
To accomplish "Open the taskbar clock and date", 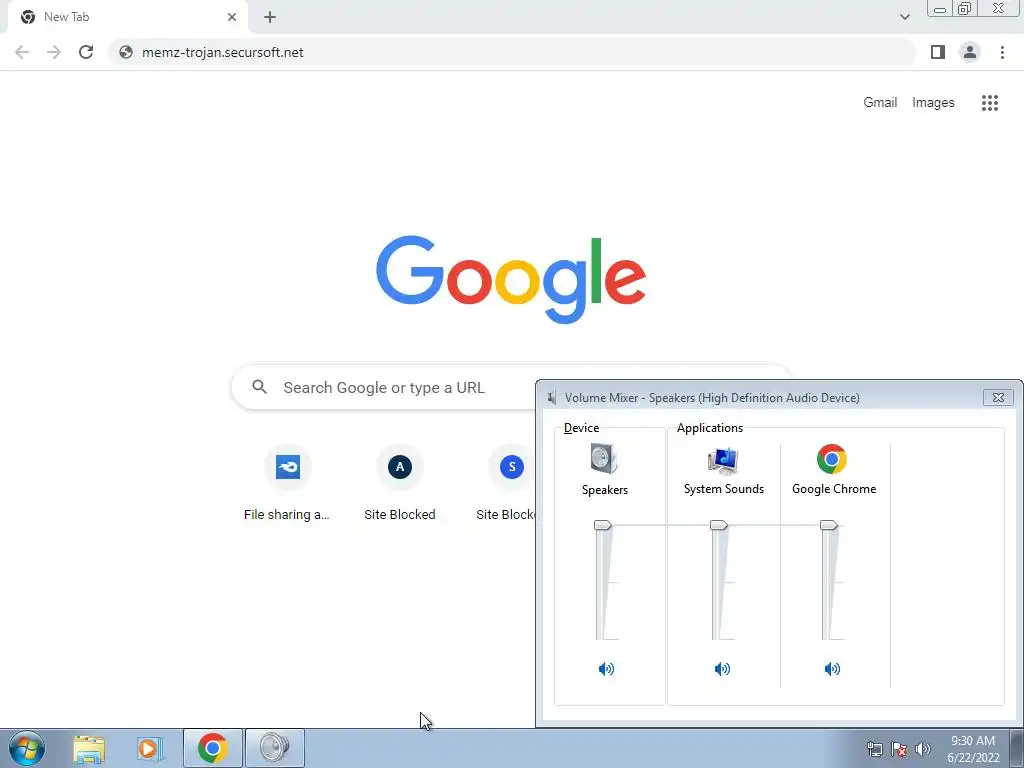I will [x=973, y=749].
